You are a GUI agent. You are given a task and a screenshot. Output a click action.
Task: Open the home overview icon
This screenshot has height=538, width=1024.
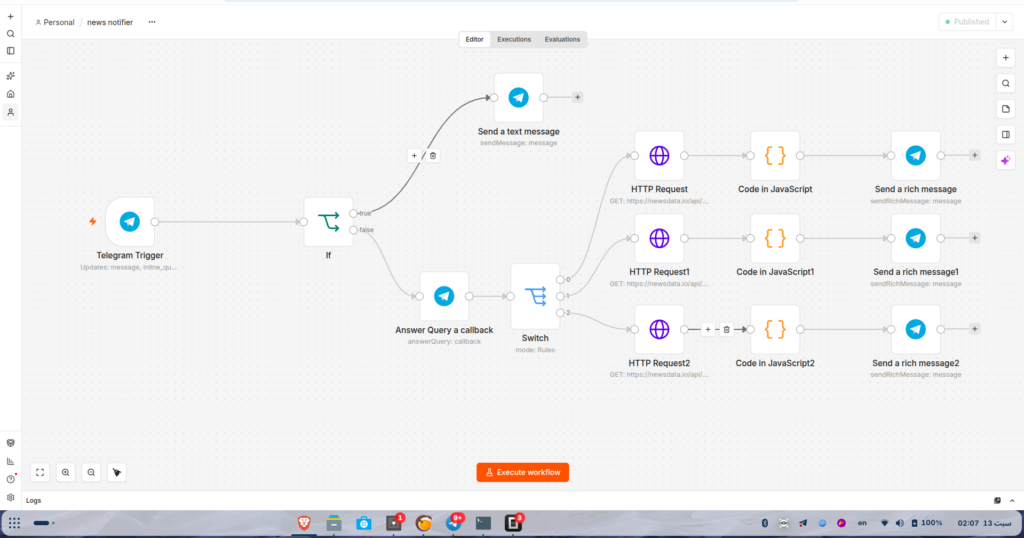tap(10, 94)
